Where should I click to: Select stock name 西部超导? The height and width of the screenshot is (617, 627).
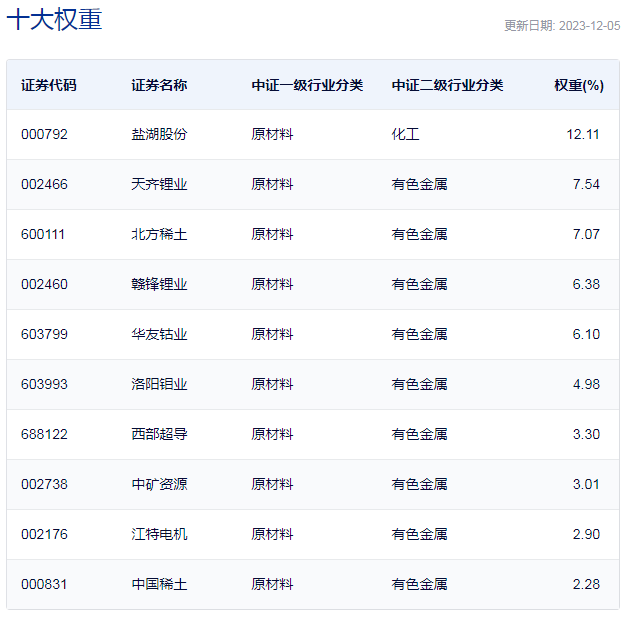click(x=159, y=434)
